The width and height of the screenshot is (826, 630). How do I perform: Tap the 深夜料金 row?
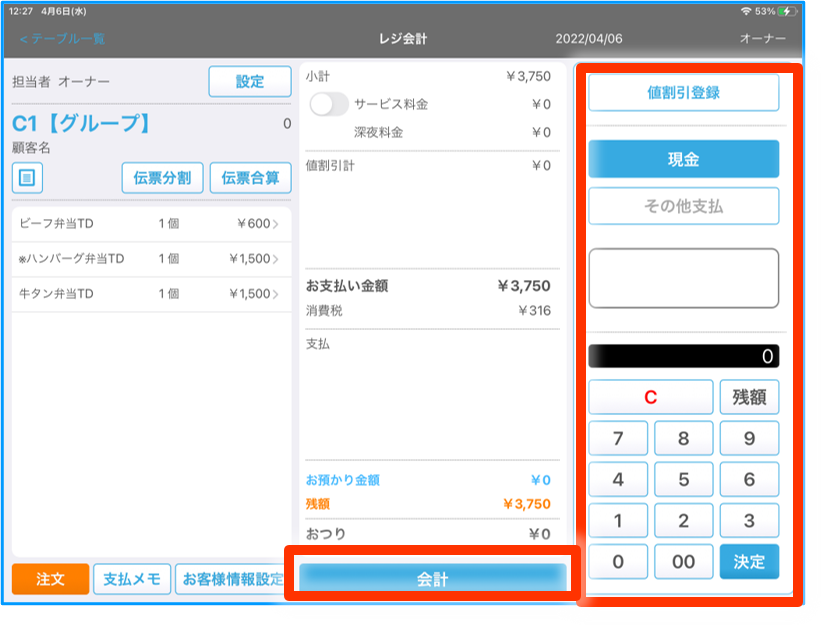pos(432,132)
